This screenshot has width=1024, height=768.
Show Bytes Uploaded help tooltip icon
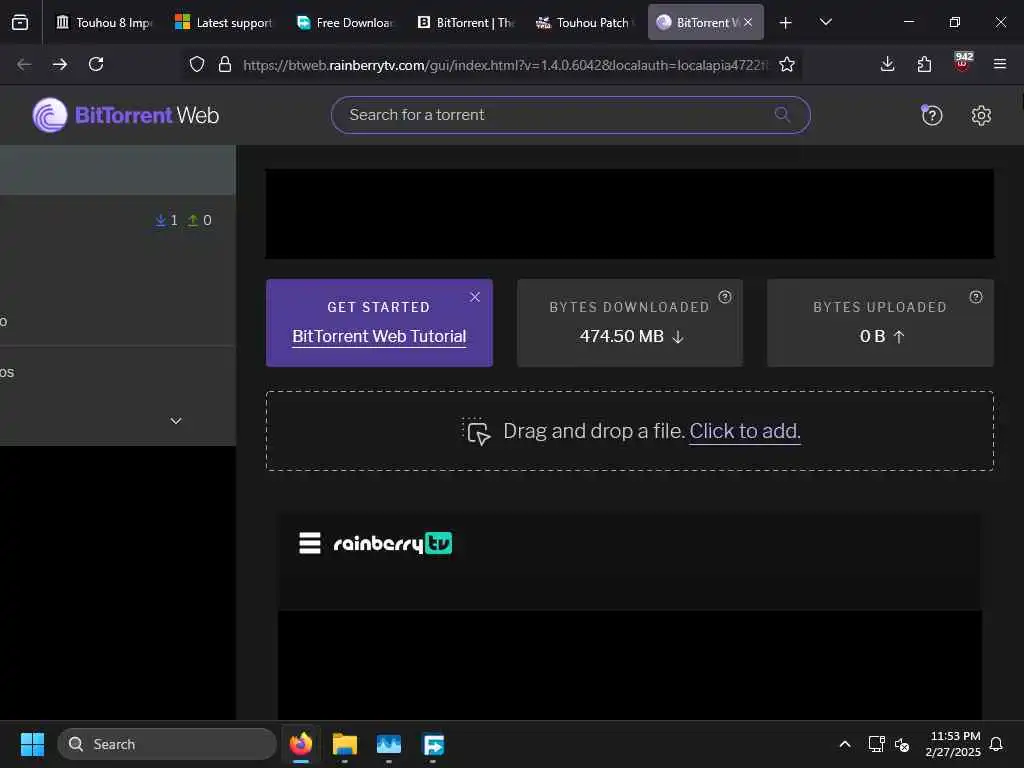976,297
